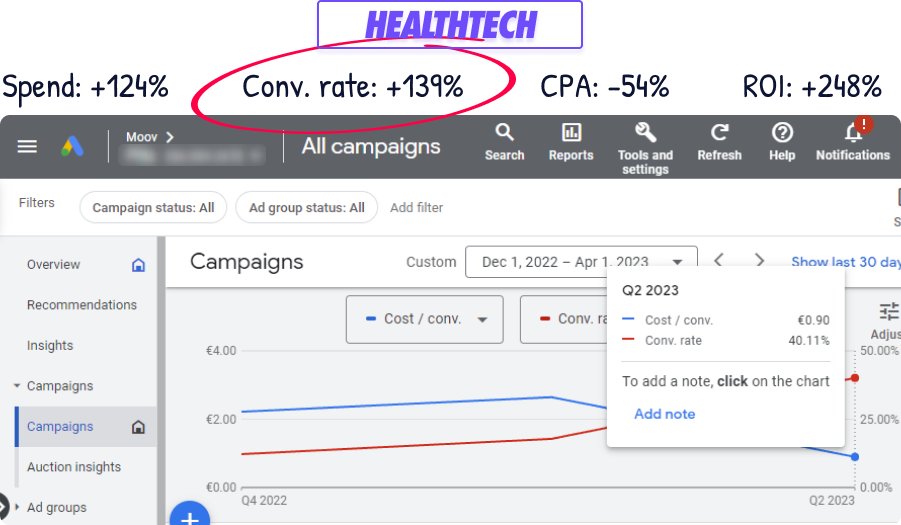This screenshot has width=901, height=525.
Task: Click the Google Ads logo
Action: (x=71, y=147)
